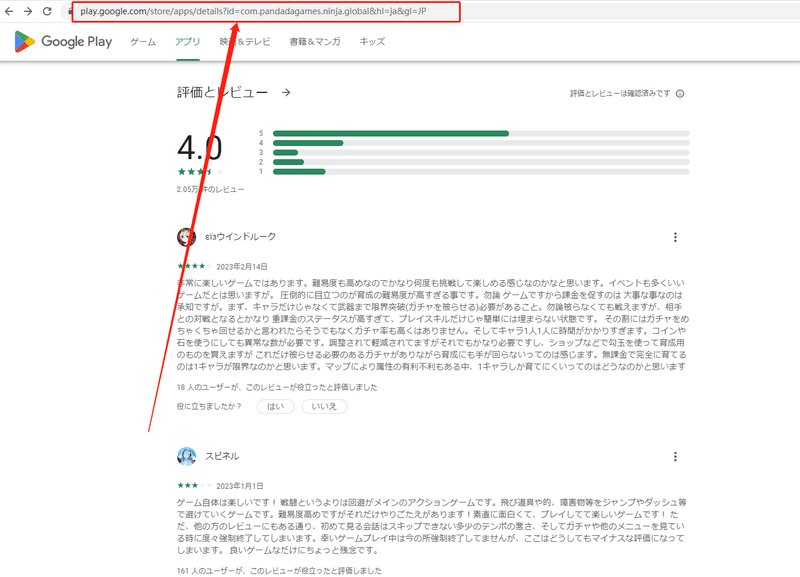Click the 3-star rating bar

click(x=481, y=153)
